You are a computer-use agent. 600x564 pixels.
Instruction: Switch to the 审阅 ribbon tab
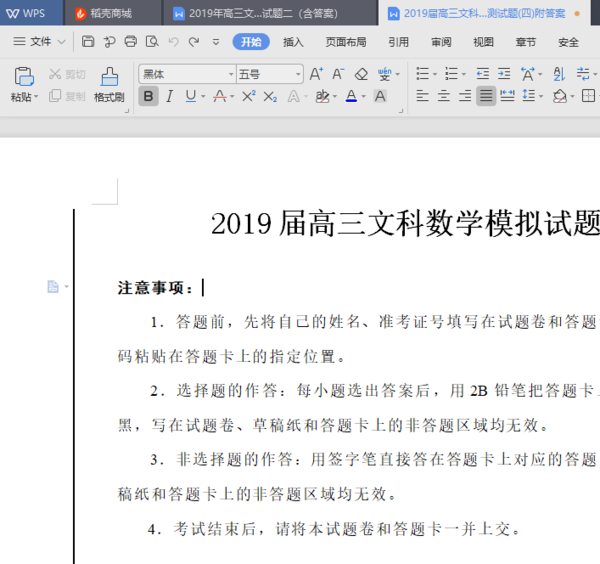441,42
